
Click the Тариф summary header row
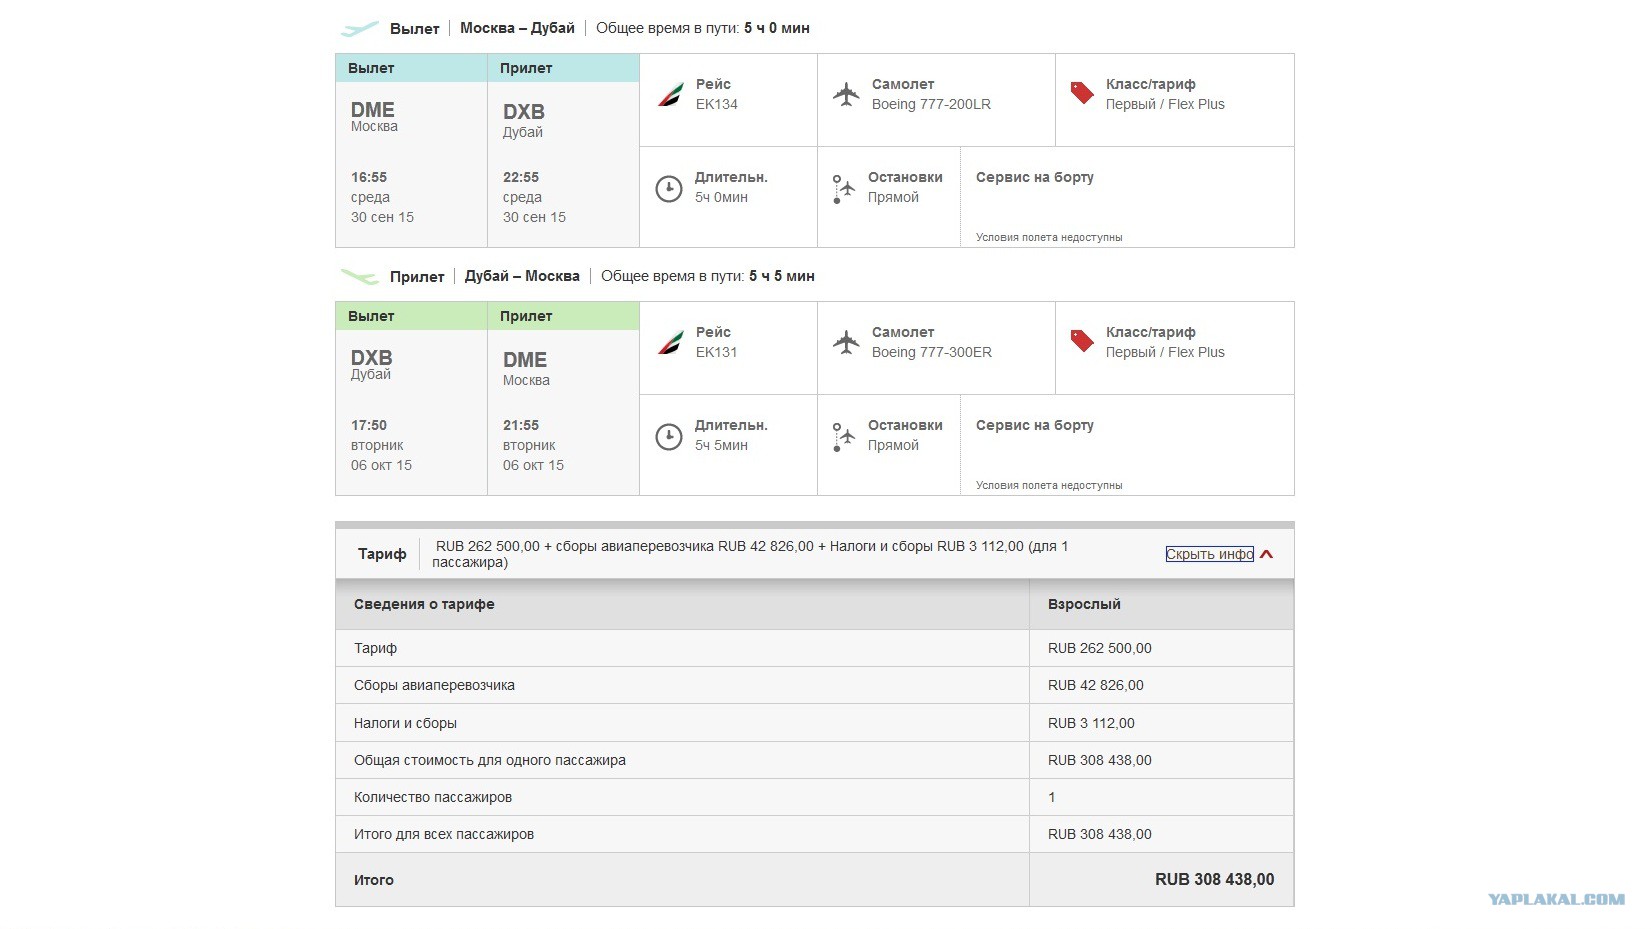tap(815, 554)
